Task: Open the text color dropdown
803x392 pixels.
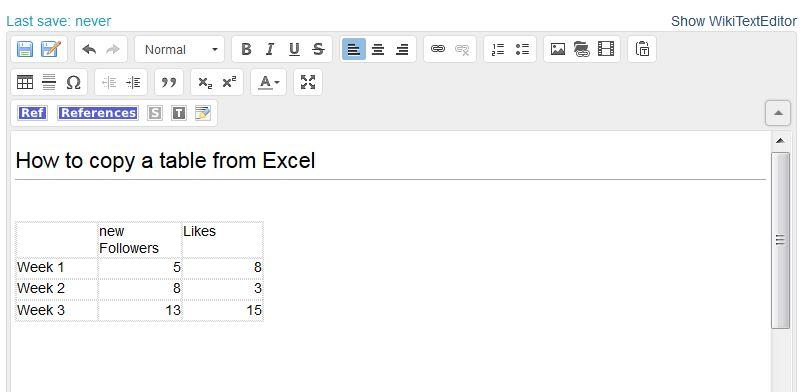Action: point(268,82)
